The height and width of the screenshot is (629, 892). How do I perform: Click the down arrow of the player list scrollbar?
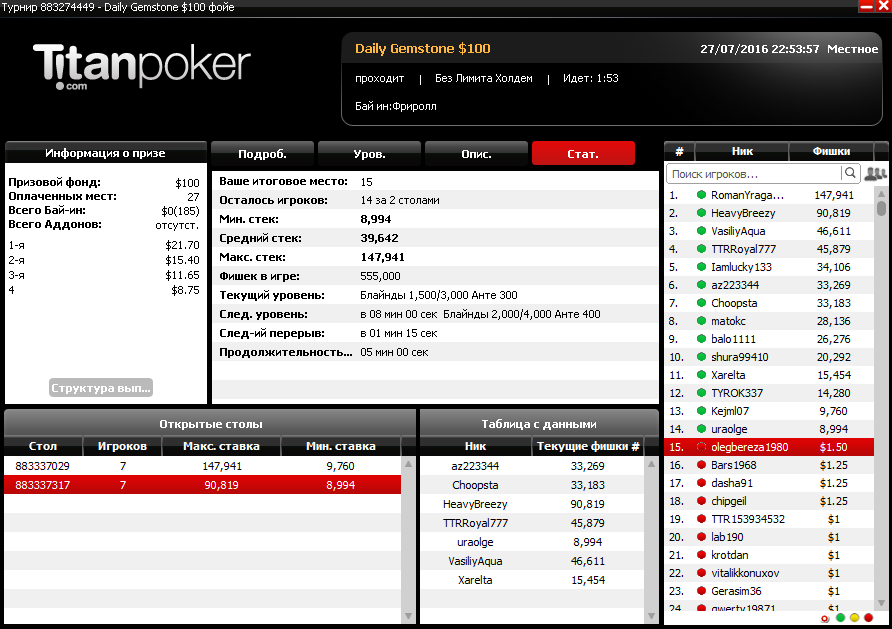click(881, 603)
